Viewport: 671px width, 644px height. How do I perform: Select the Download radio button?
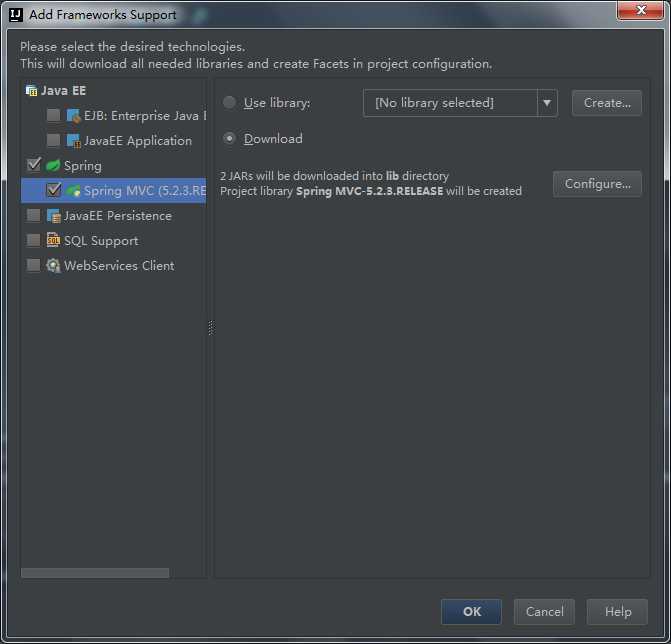tap(229, 138)
